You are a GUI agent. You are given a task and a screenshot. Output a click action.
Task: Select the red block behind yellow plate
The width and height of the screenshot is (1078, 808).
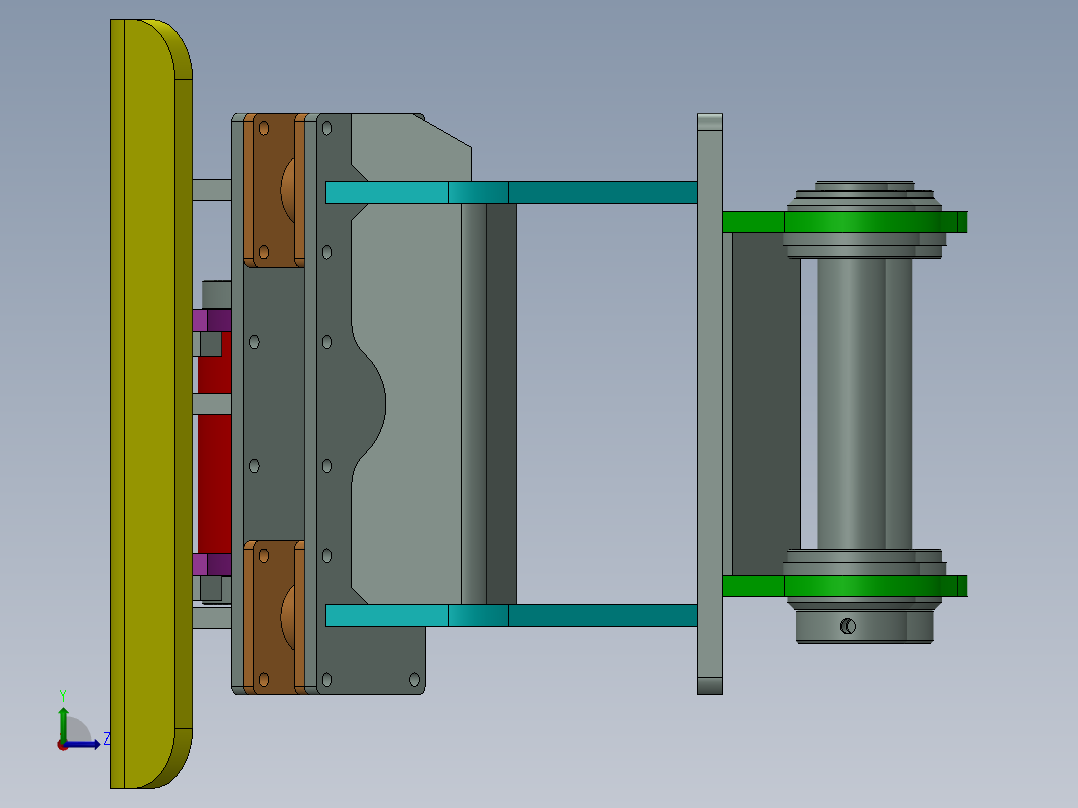tap(214, 474)
